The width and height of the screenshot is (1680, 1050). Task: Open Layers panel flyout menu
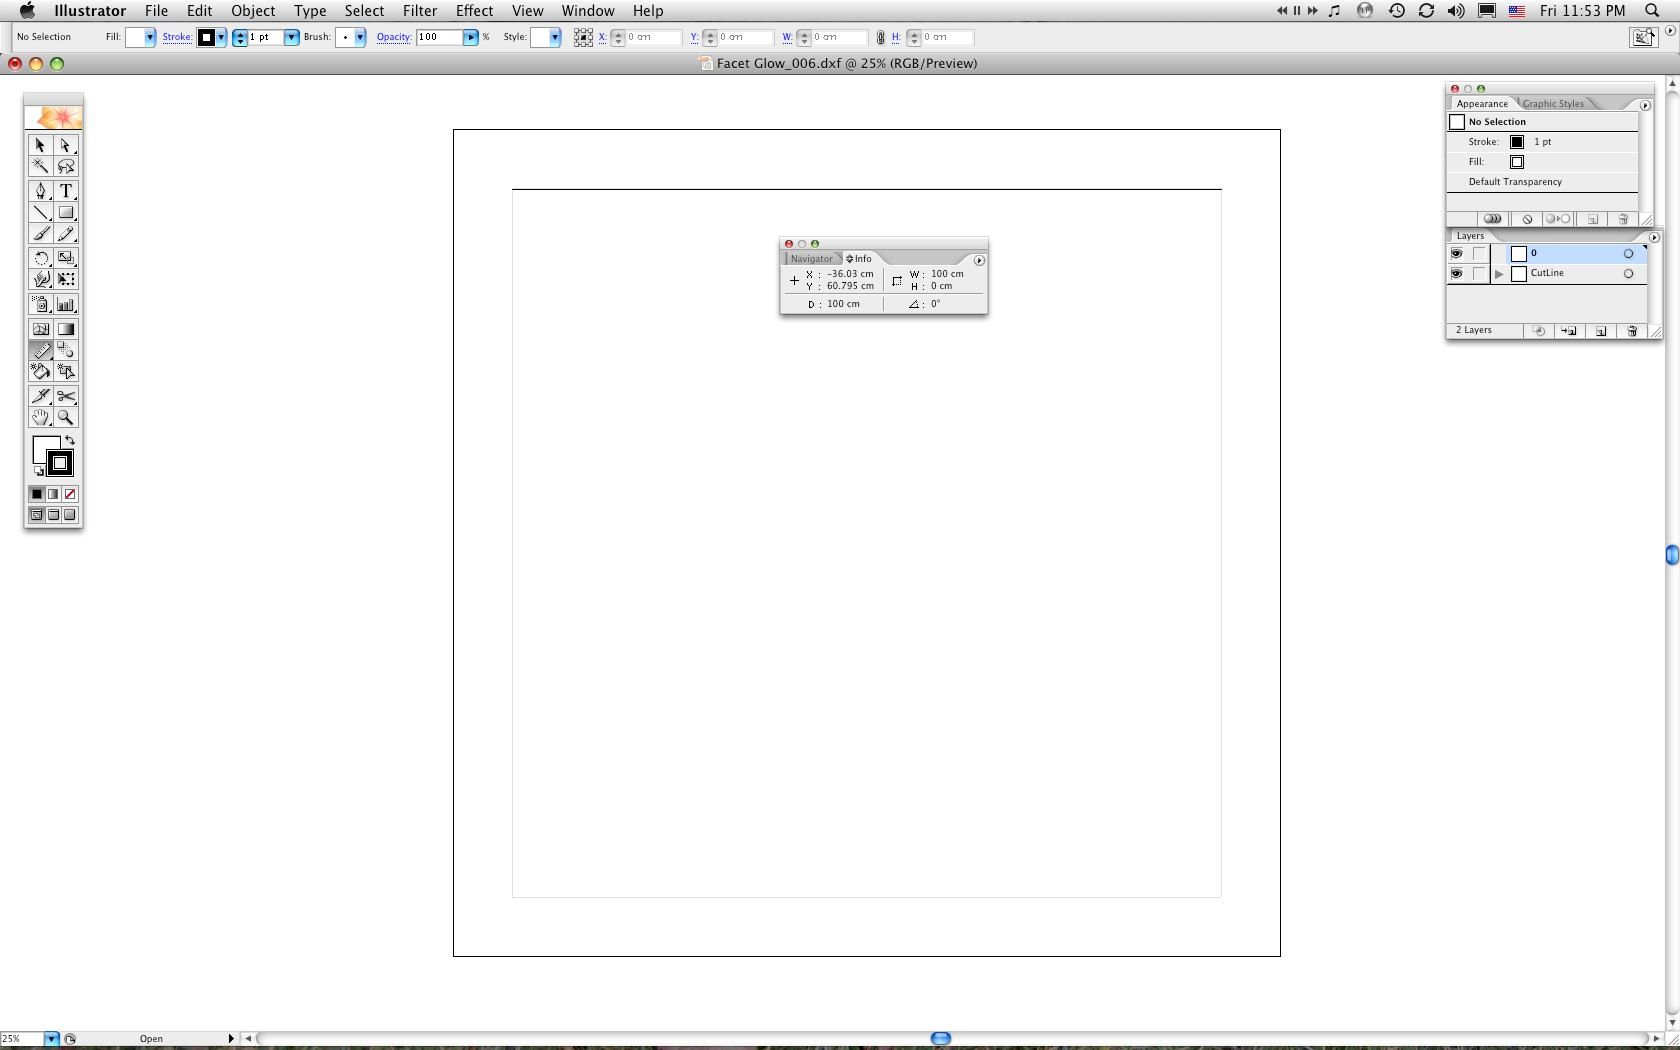coord(1654,237)
